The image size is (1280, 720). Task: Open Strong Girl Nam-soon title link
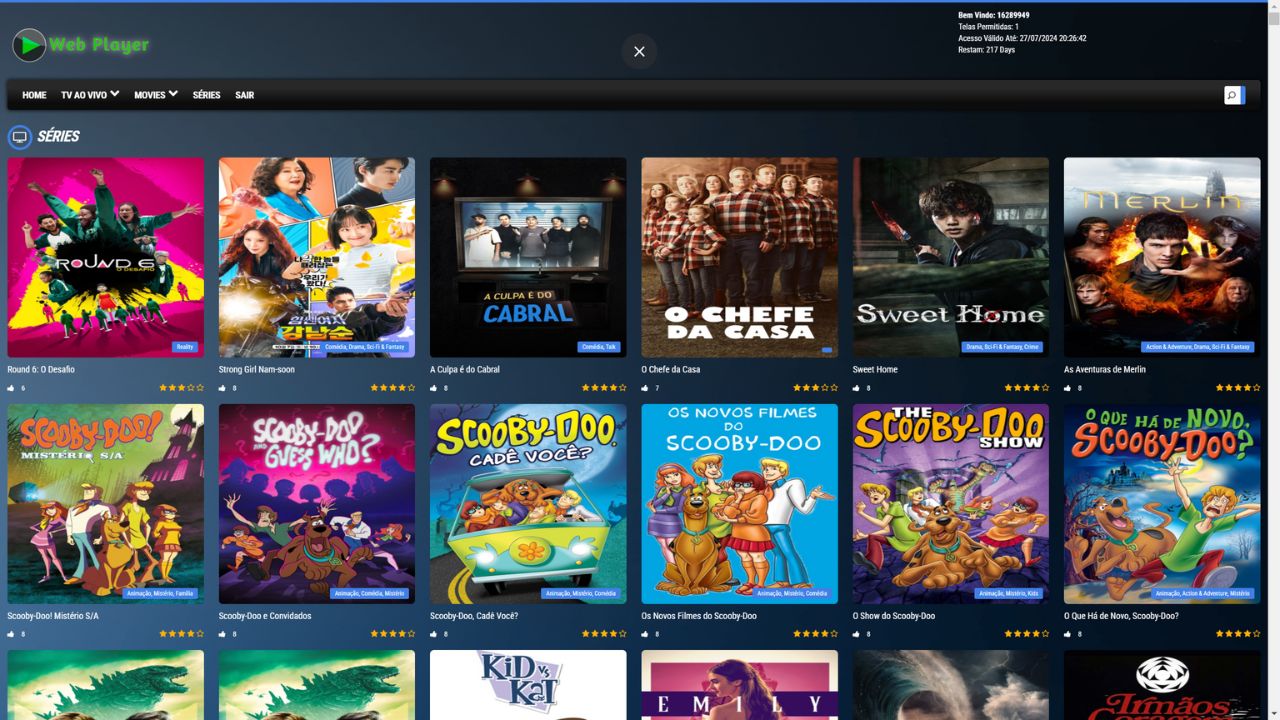pos(256,369)
